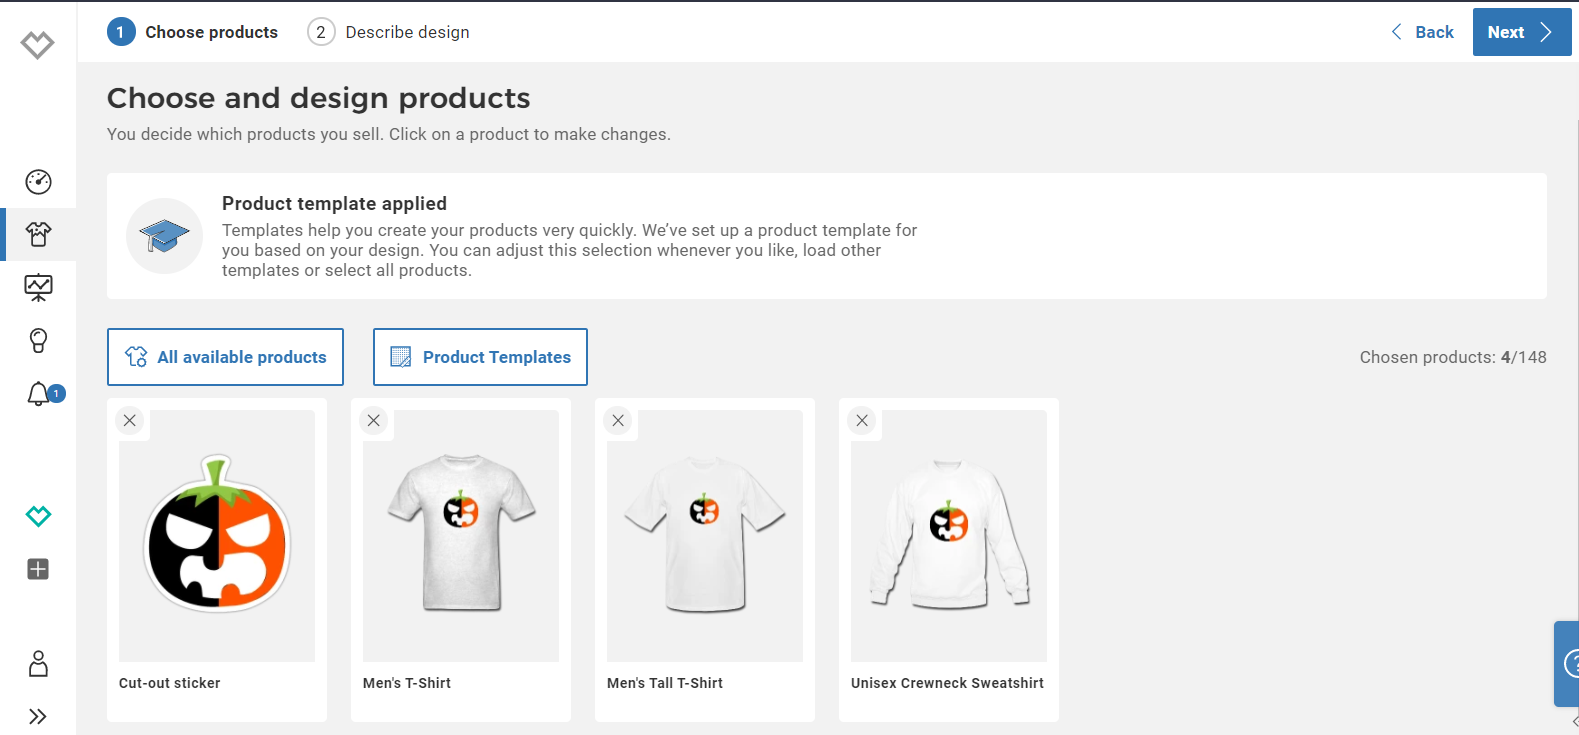This screenshot has height=735, width=1579.
Task: Open the Statistics presentation icon
Action: click(38, 287)
